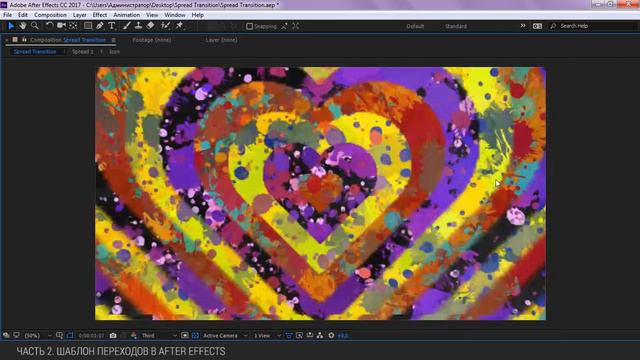Open the Active Camera dropdown
The image size is (640, 360).
pyautogui.click(x=225, y=336)
